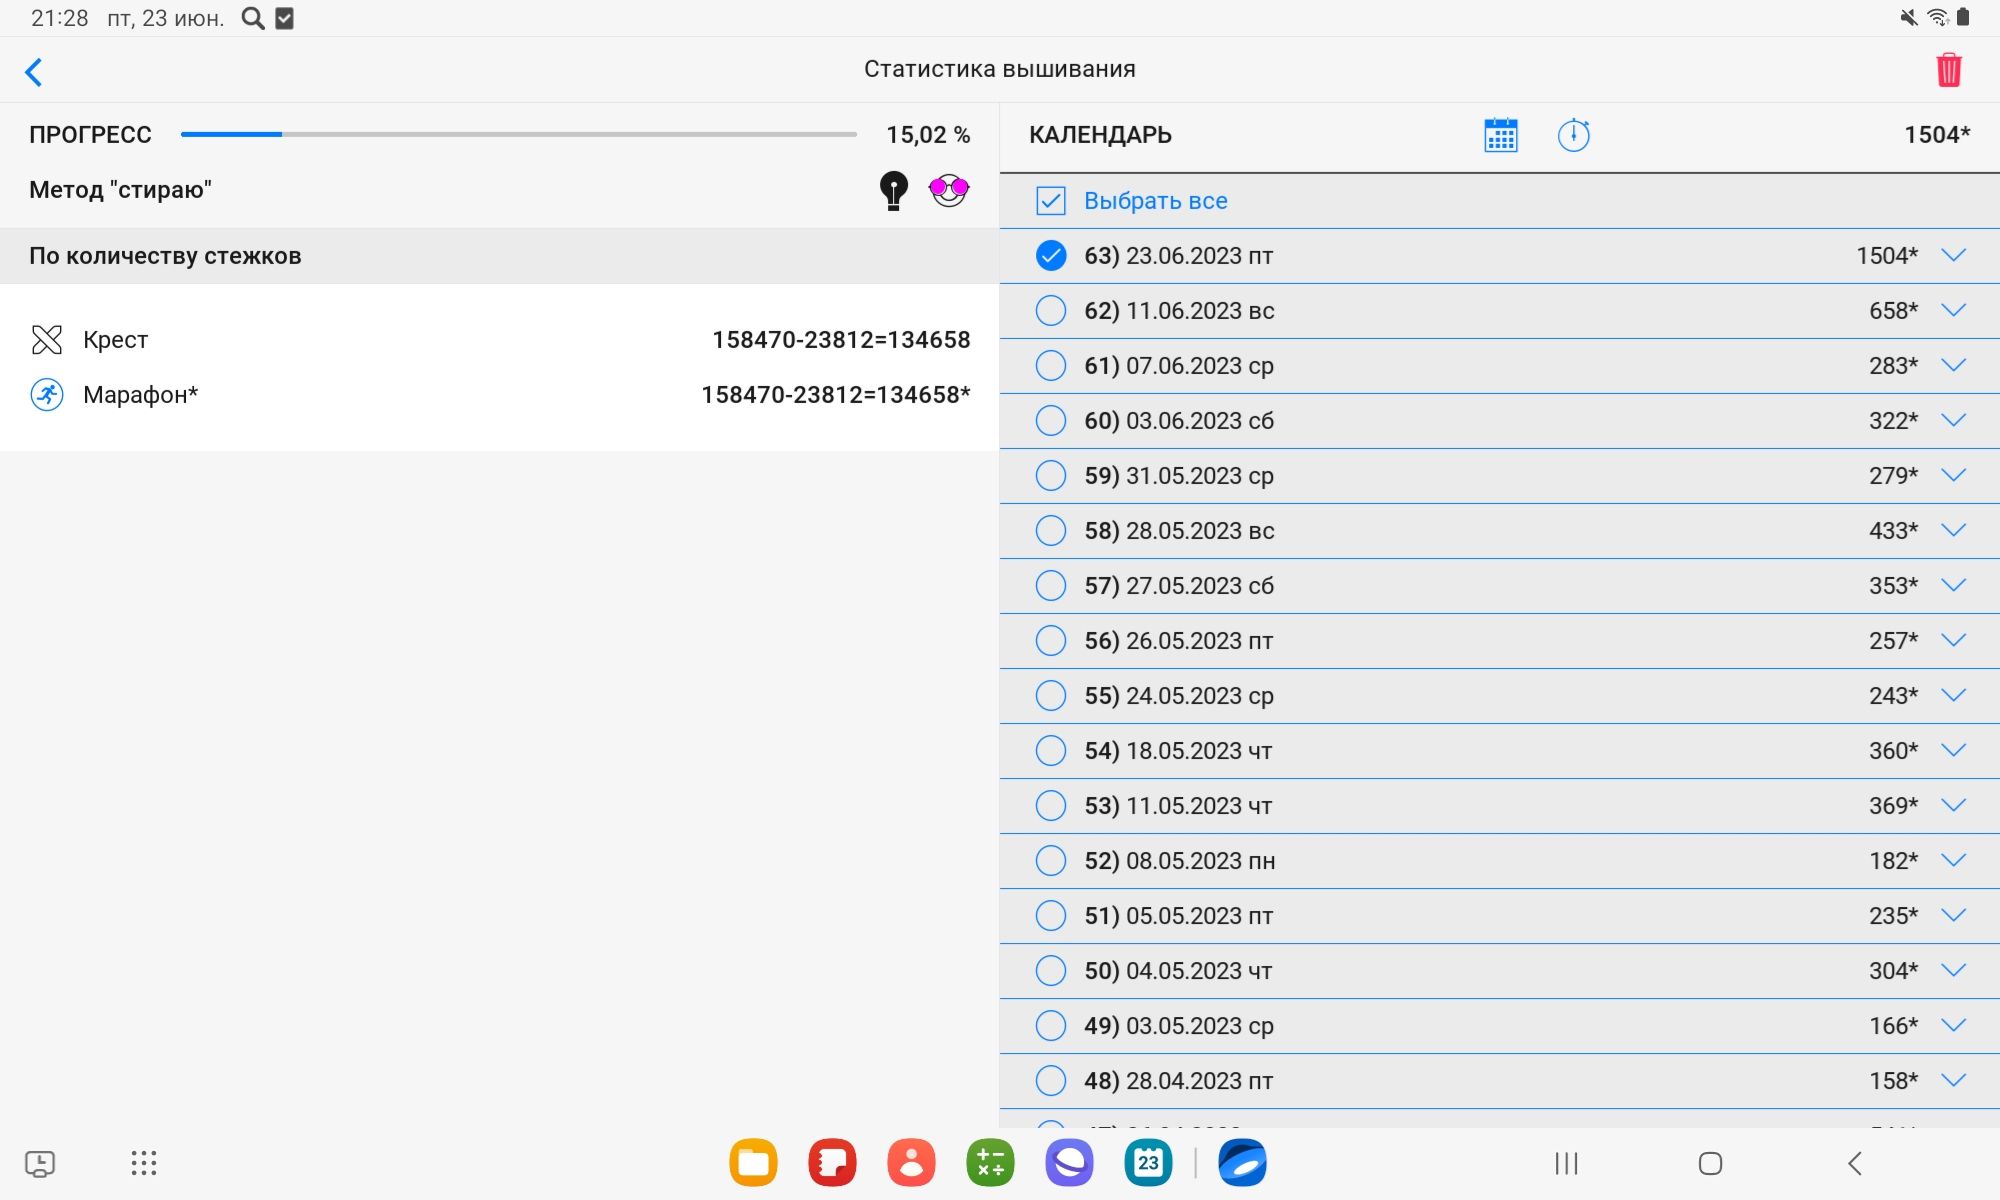
Task: Tap the 'Метод "стираю"' label
Action: 120,190
